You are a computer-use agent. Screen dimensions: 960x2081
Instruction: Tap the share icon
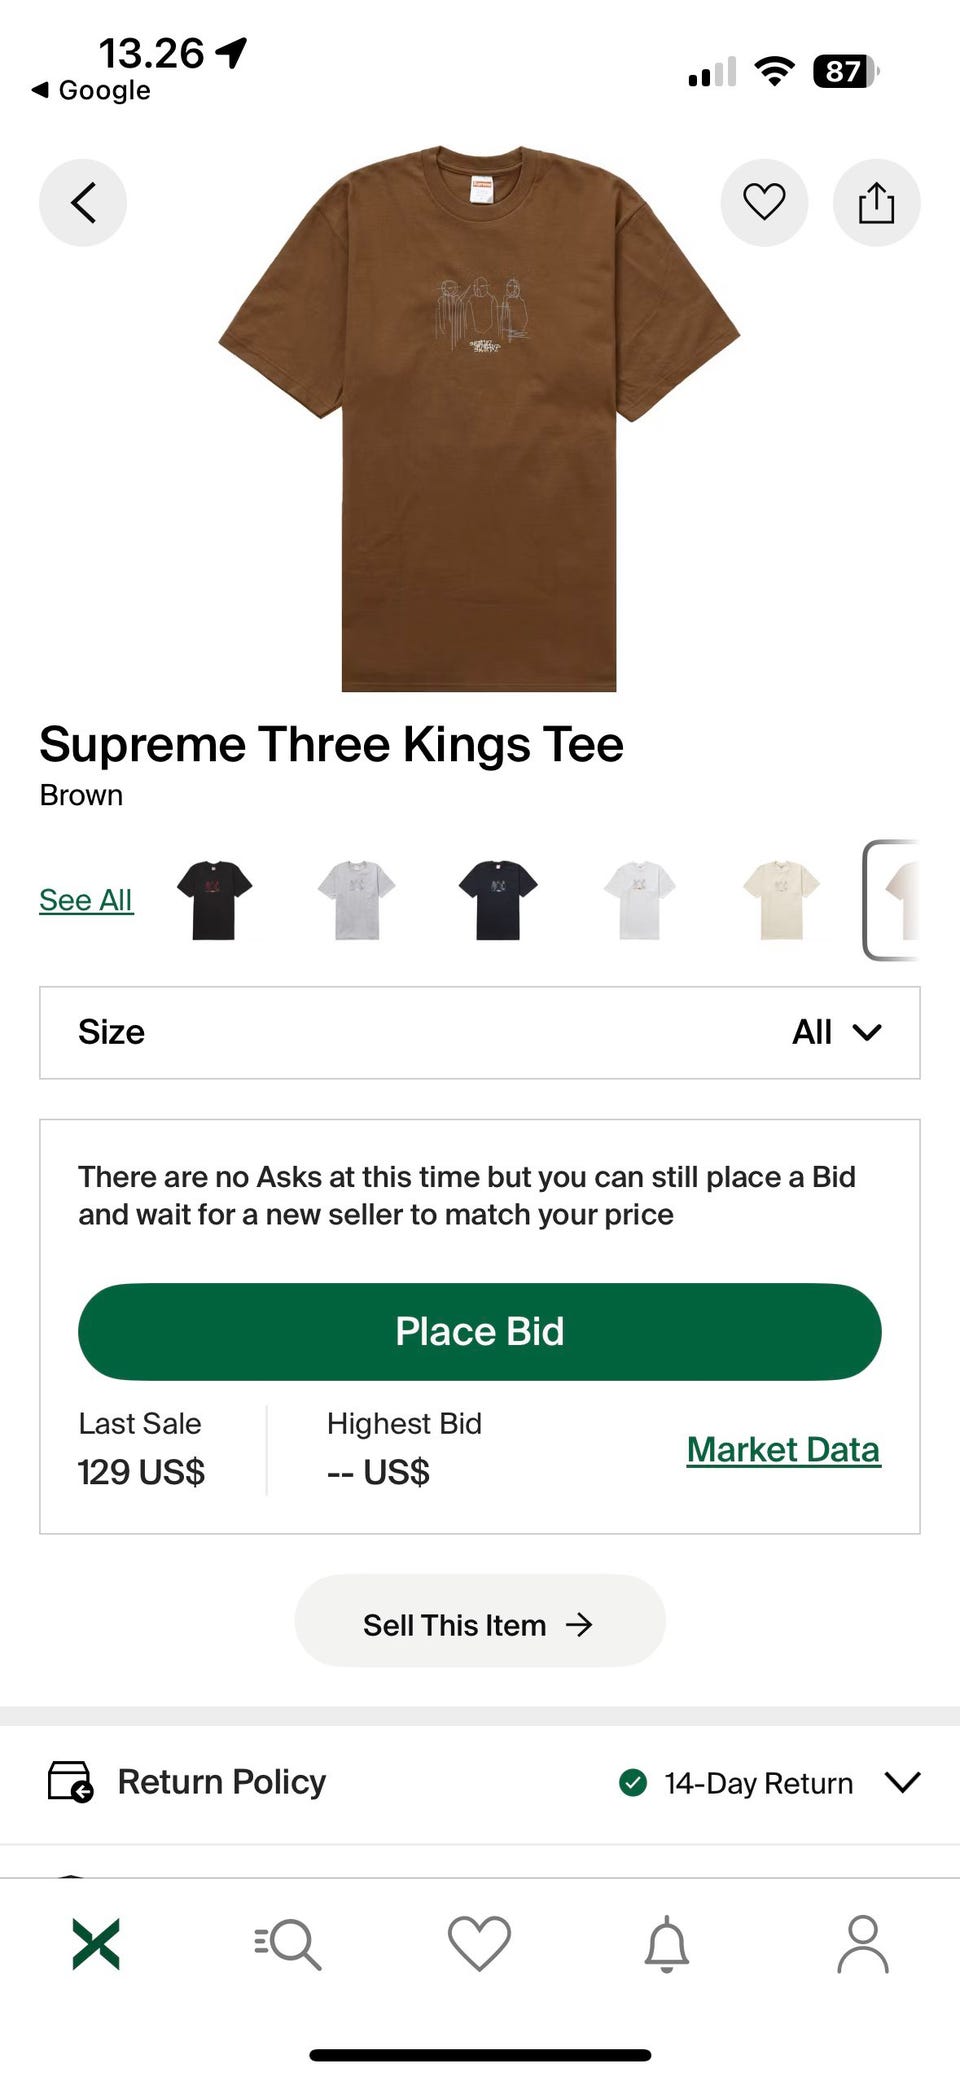[x=876, y=203]
